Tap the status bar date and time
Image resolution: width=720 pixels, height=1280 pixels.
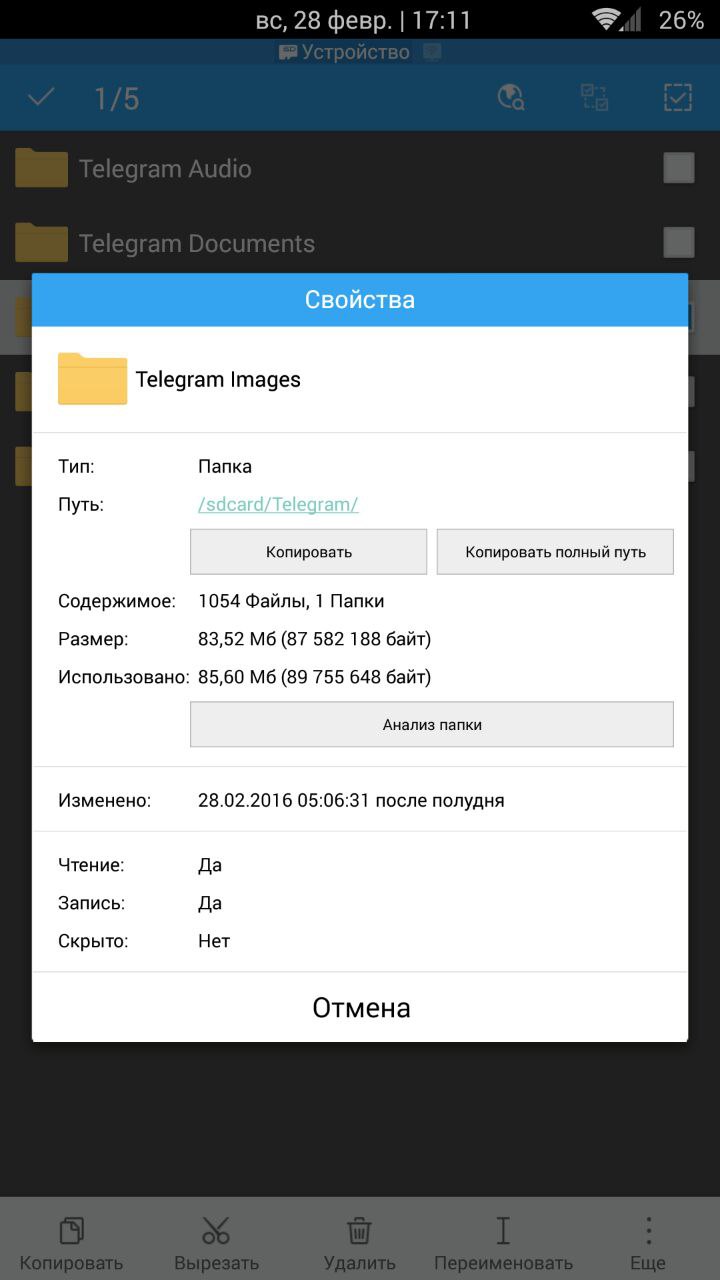364,20
